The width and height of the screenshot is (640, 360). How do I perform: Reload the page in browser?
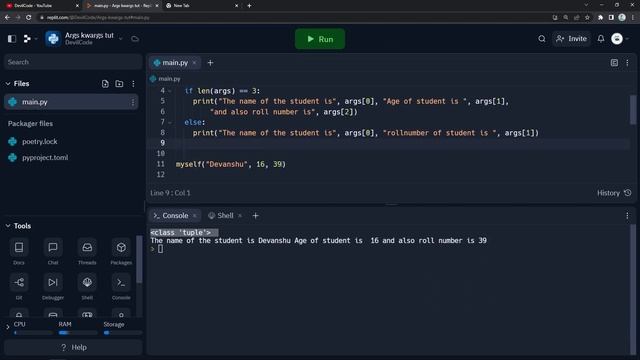(x=29, y=18)
